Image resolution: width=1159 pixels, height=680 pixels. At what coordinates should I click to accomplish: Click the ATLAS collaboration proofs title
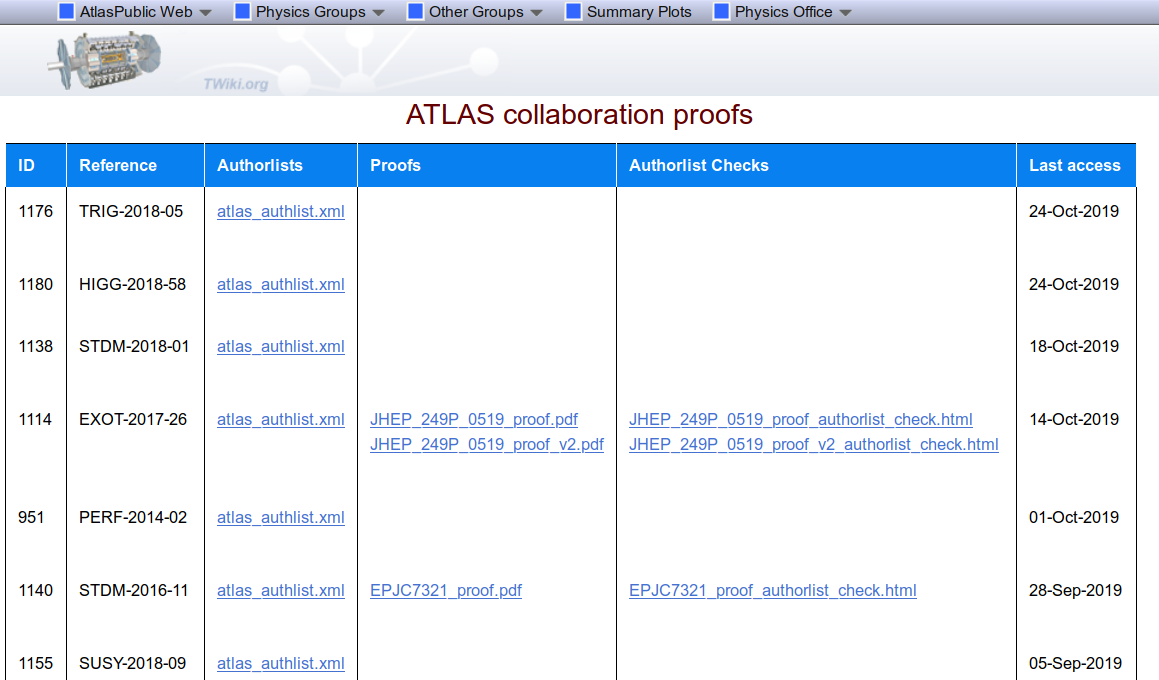click(x=579, y=115)
